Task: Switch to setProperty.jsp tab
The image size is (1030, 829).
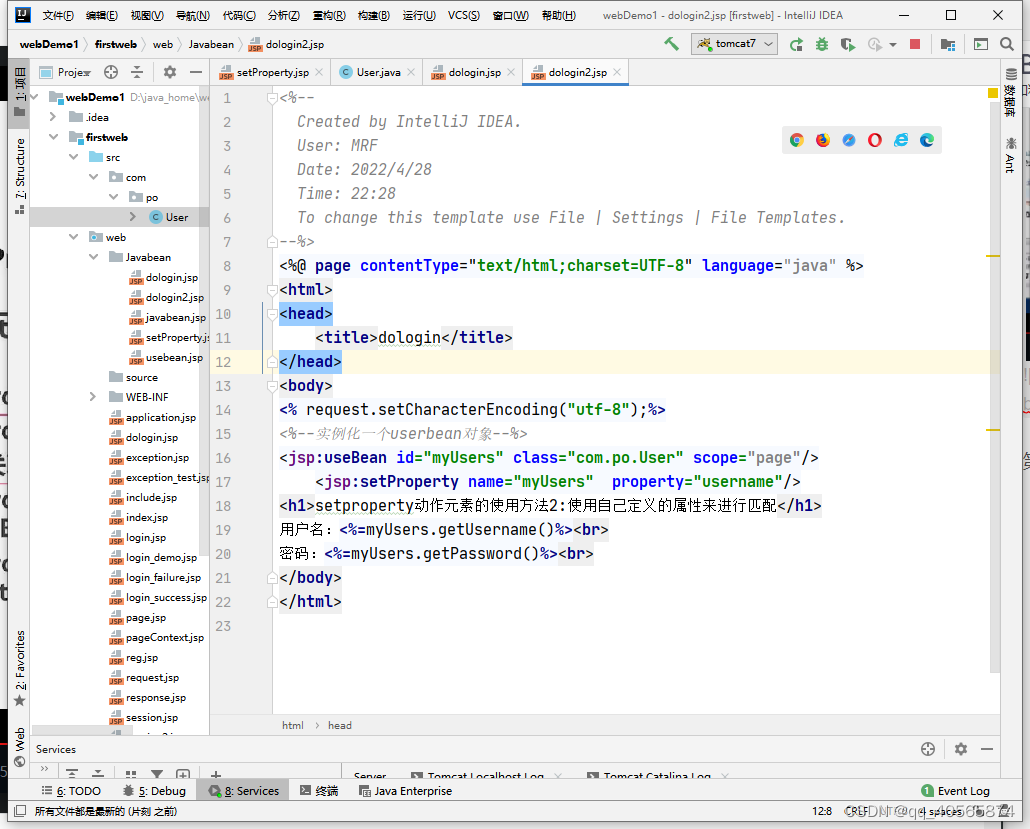Action: click(272, 72)
